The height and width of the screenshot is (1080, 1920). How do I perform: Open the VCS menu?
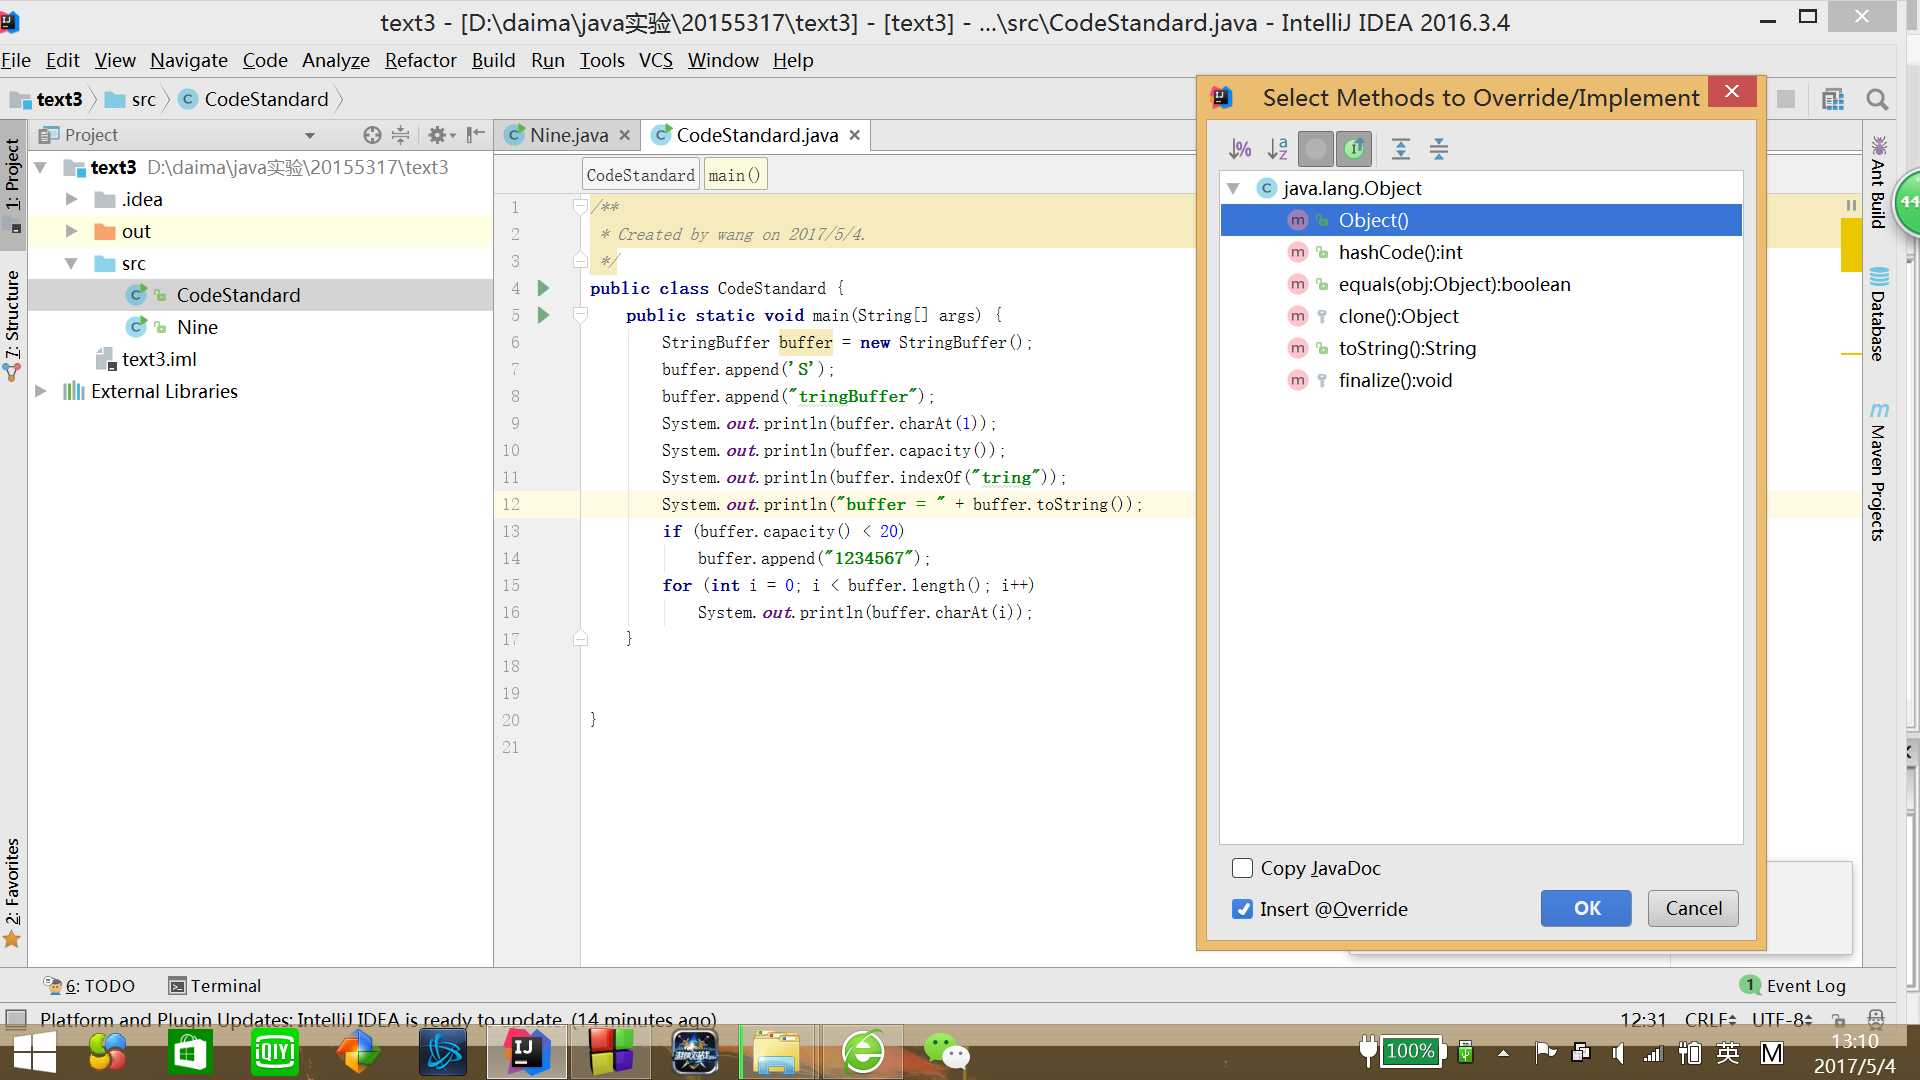tap(656, 60)
